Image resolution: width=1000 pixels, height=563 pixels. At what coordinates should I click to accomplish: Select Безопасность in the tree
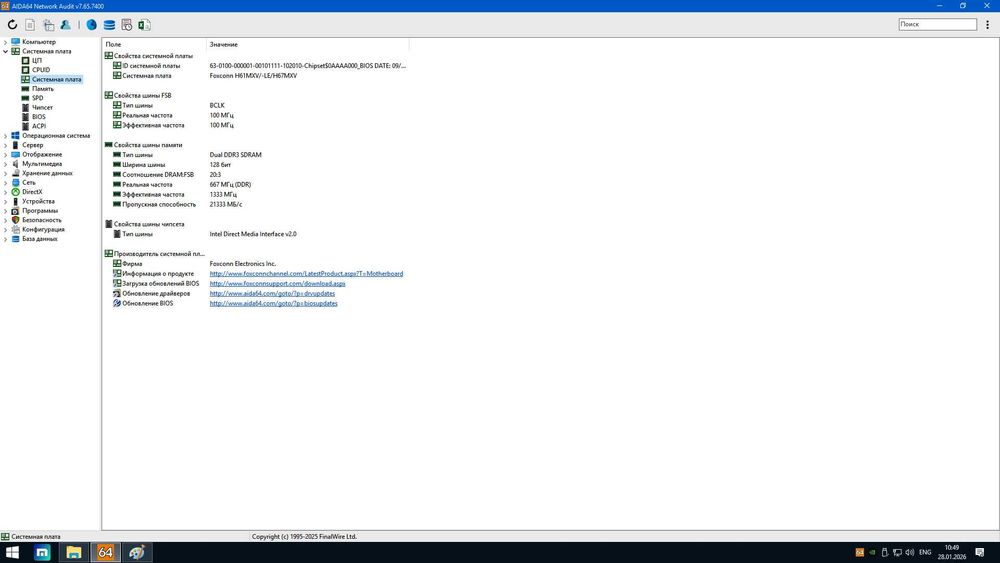[x=41, y=220]
